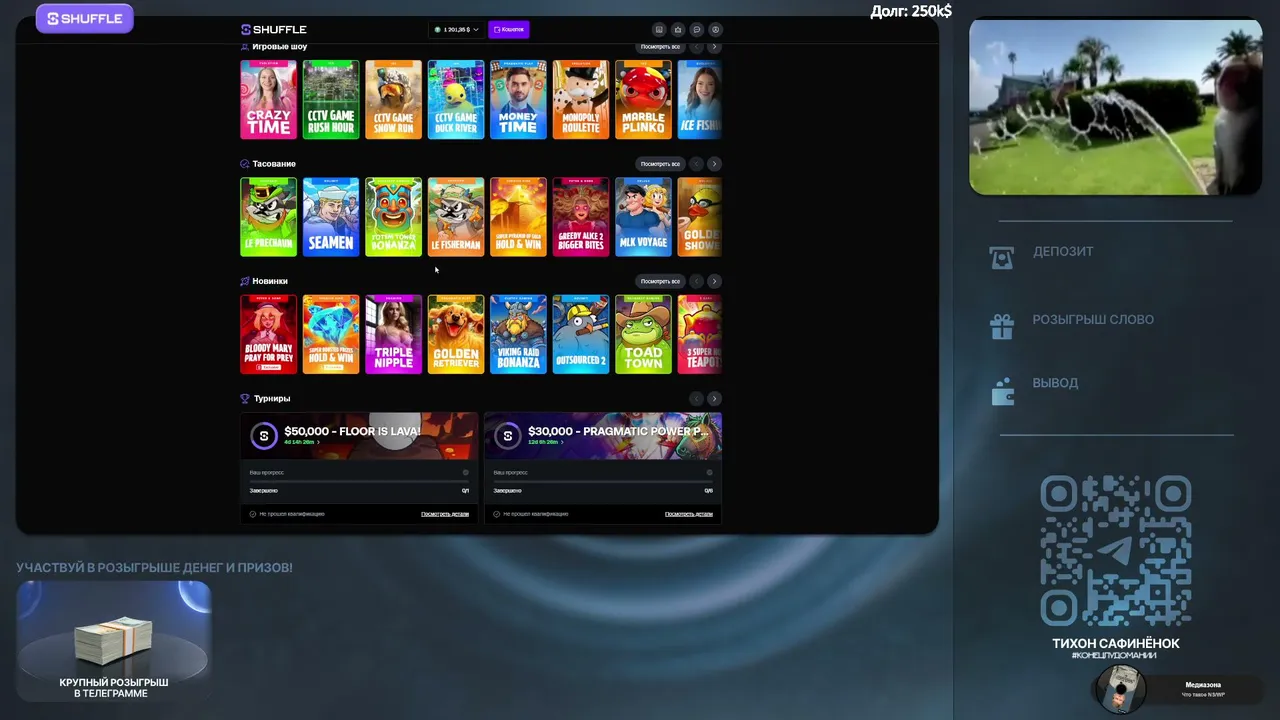The width and height of the screenshot is (1280, 720).
Task: Show next games in Новинки row
Action: [x=714, y=281]
